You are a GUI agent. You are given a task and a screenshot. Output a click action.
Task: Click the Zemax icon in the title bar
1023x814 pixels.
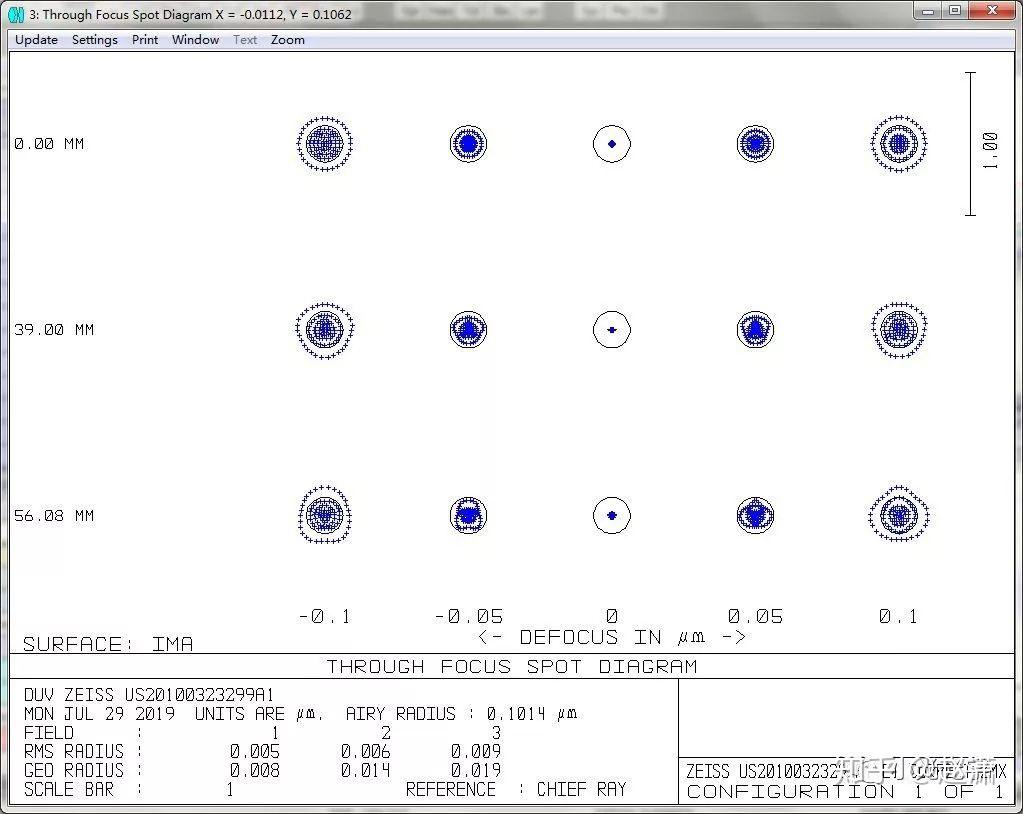tap(16, 14)
